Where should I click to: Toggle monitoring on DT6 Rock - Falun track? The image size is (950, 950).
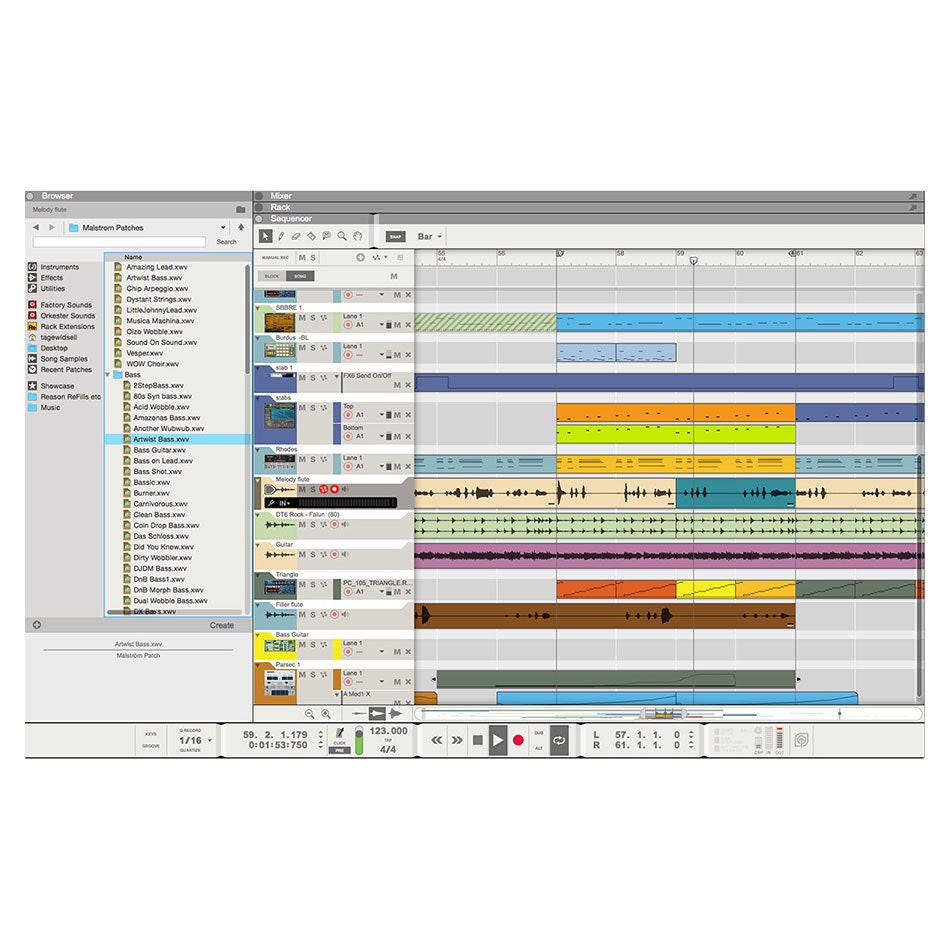coord(345,525)
